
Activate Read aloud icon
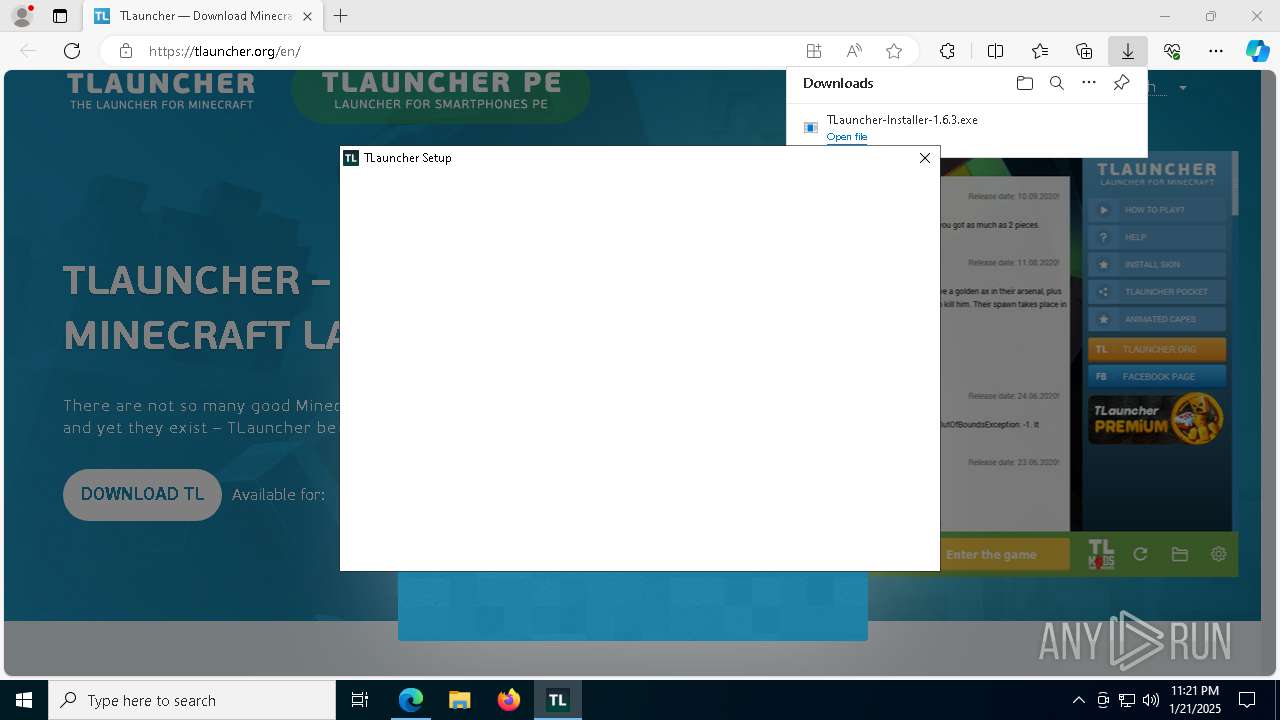[854, 51]
